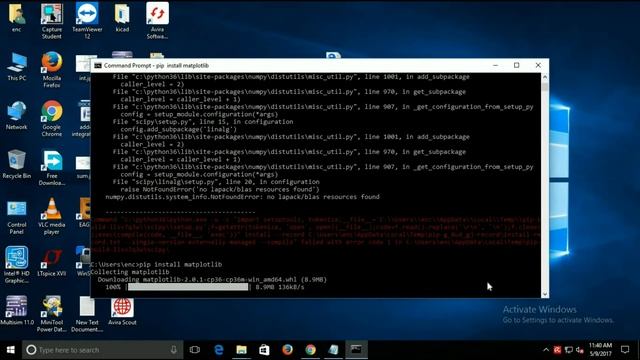Open network status tray icon
Viewport: 640px width, 360px height.
569,350
